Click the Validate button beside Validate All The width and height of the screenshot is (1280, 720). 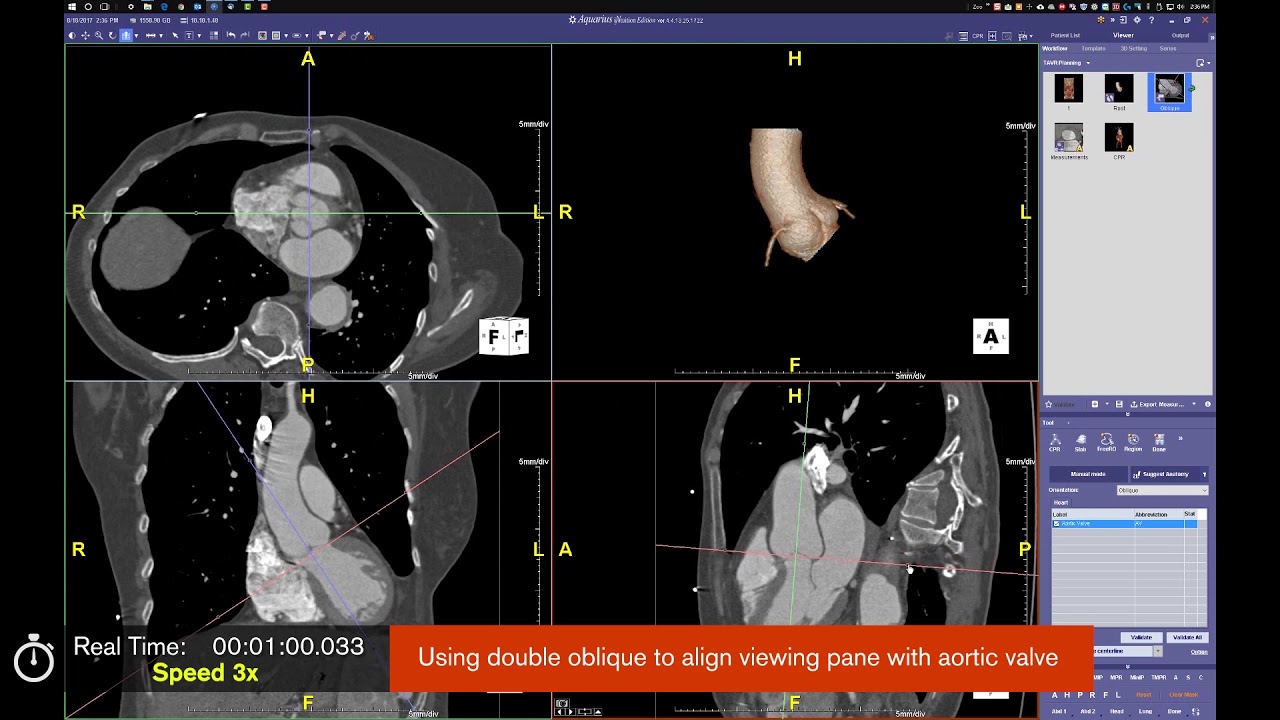coord(1142,637)
